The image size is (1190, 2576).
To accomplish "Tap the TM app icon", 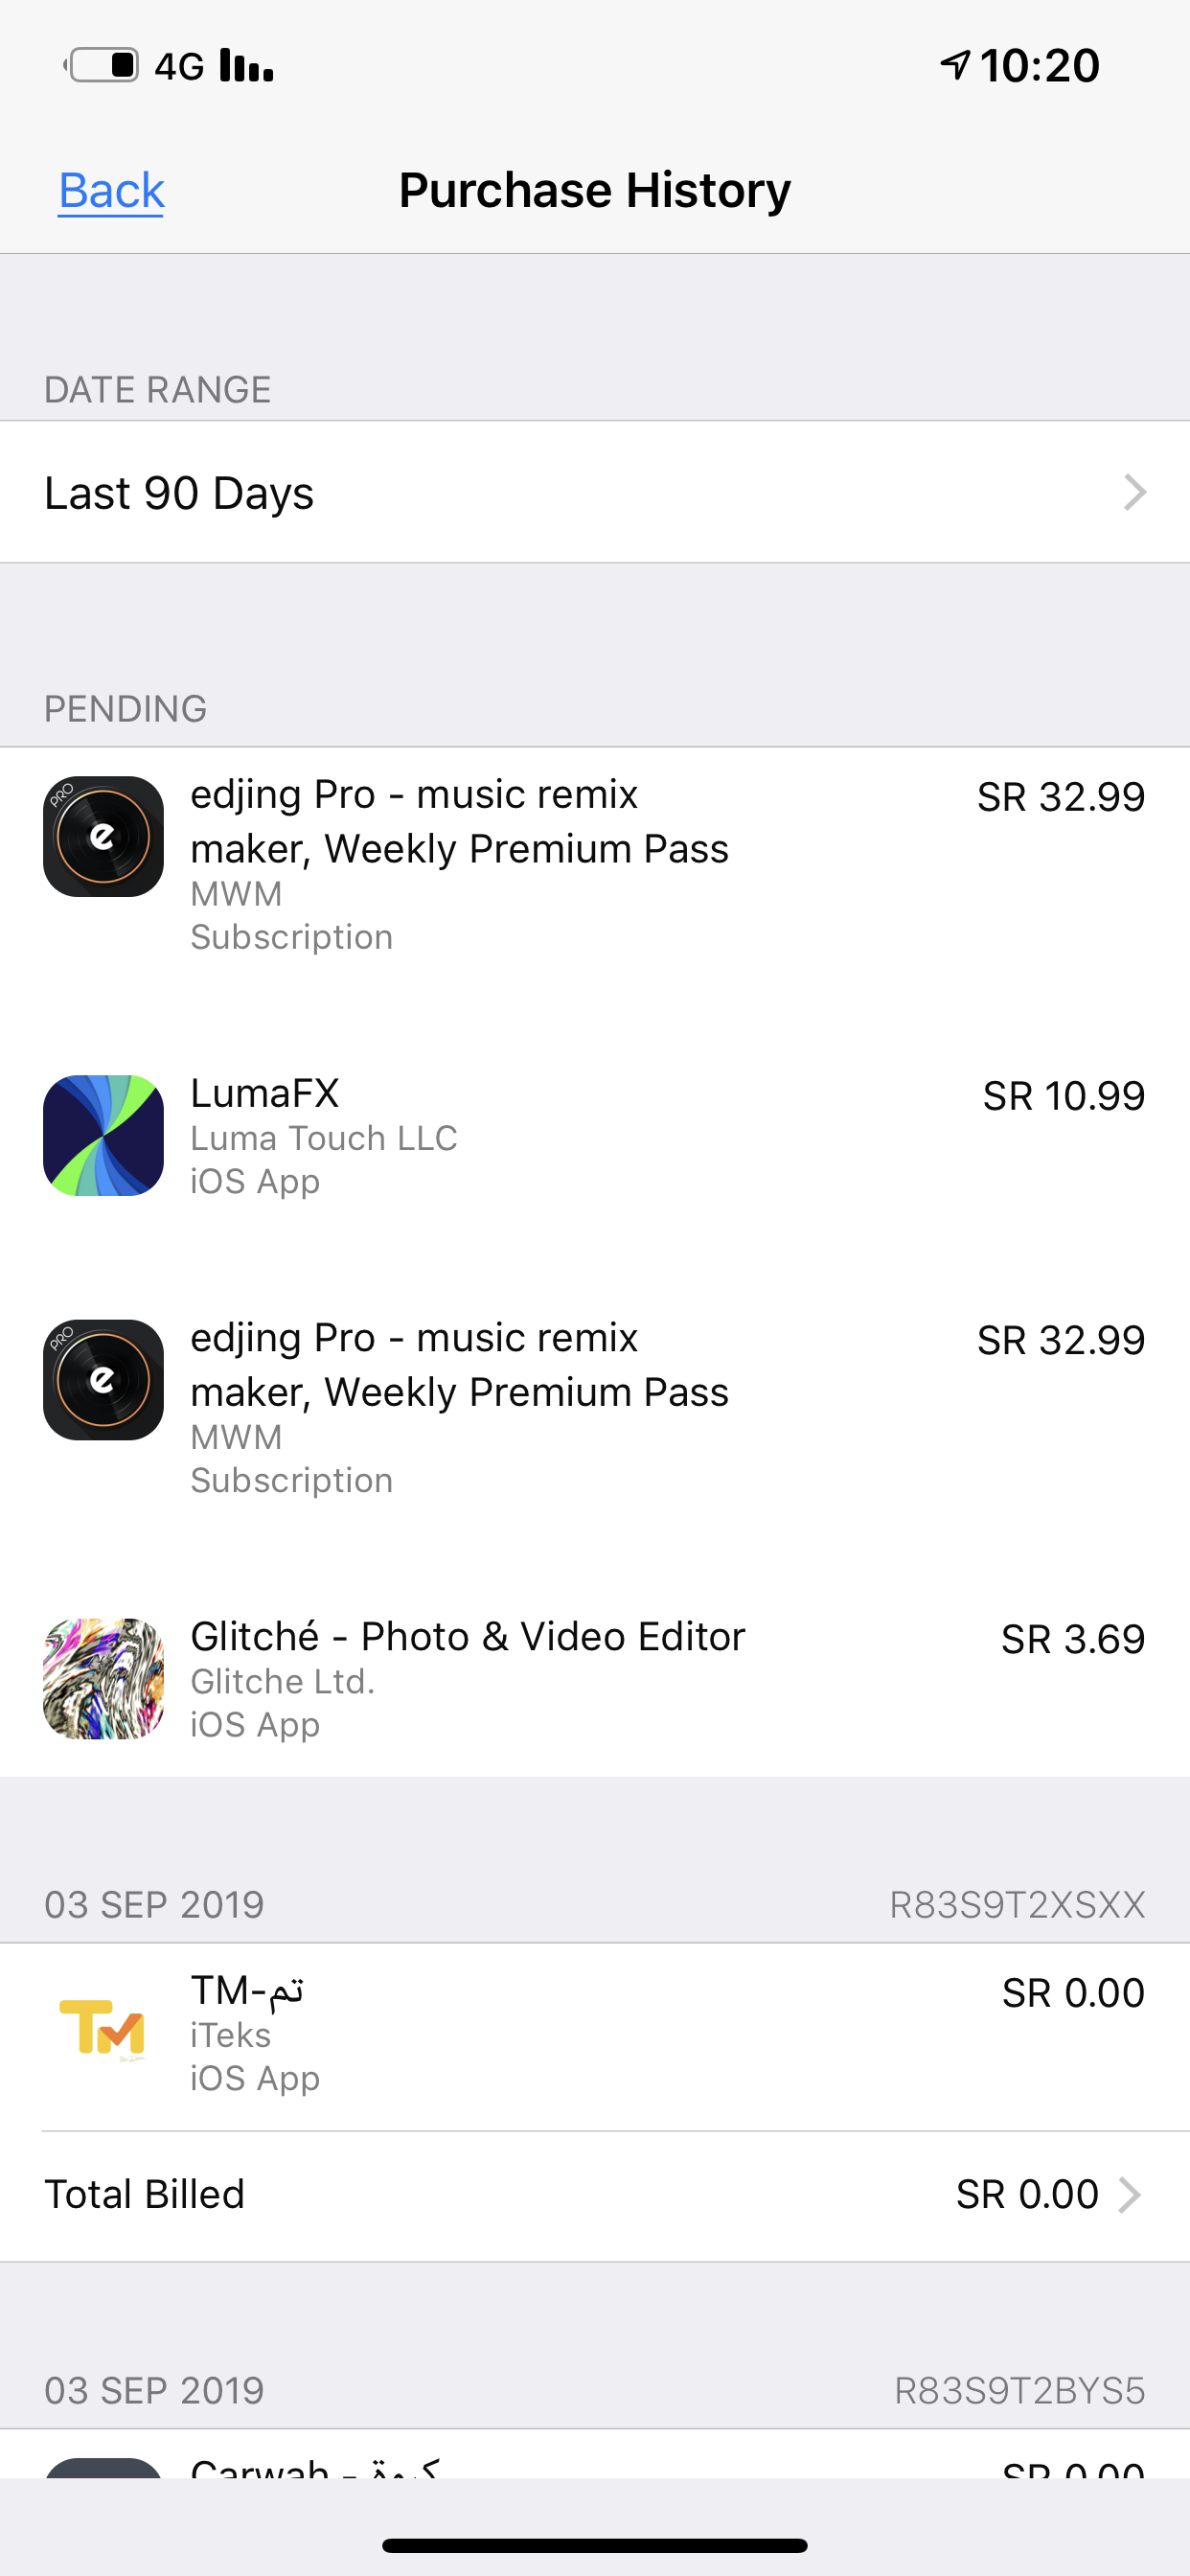I will tap(103, 2030).
